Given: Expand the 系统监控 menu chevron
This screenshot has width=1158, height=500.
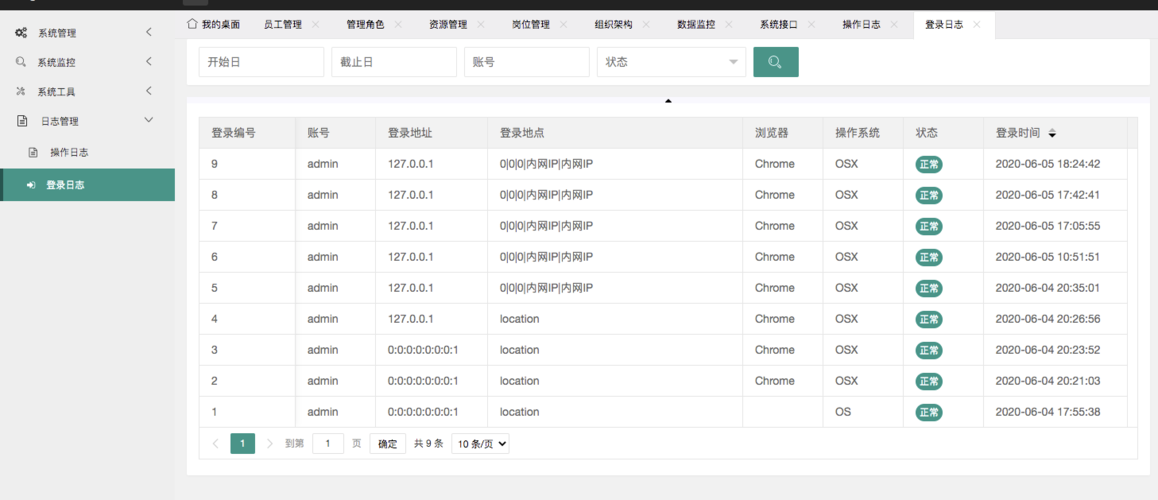Looking at the screenshot, I should [148, 61].
